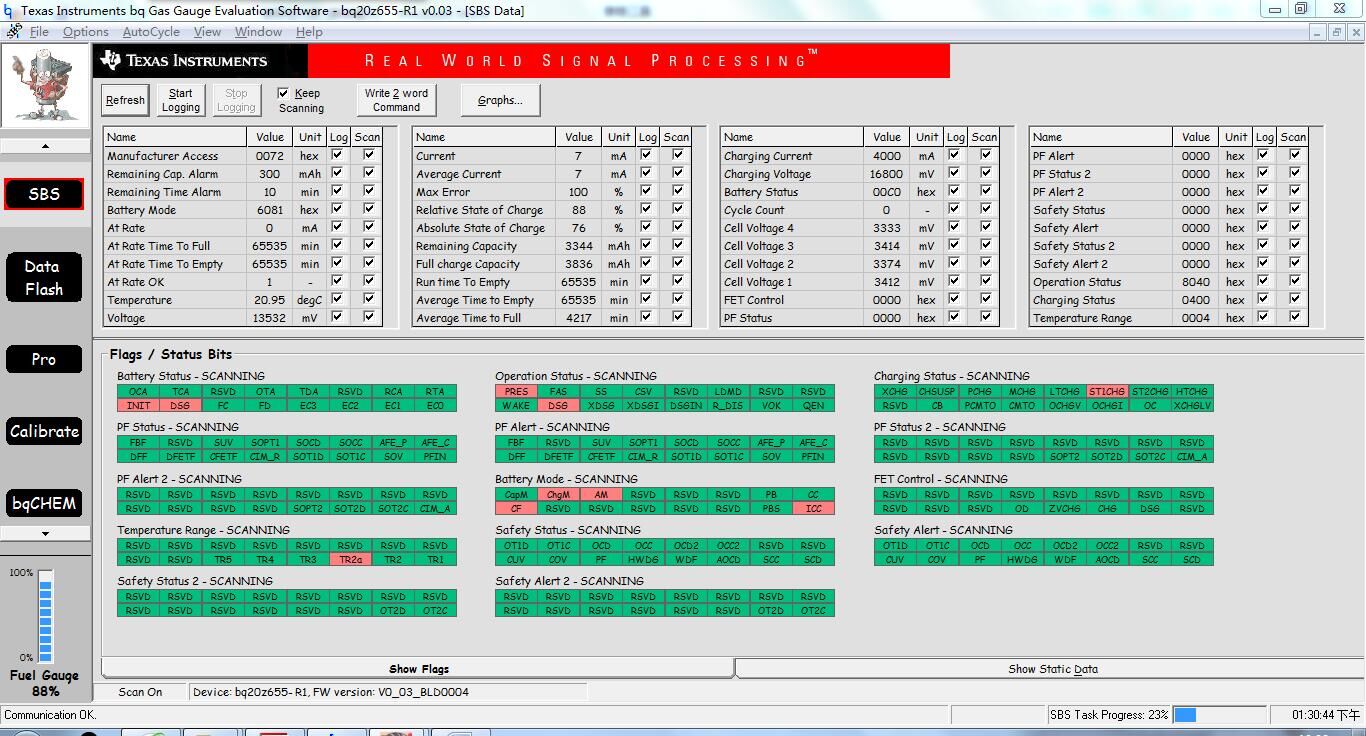
Task: Click the red CapM bit in Battery Mode
Action: pos(516,495)
